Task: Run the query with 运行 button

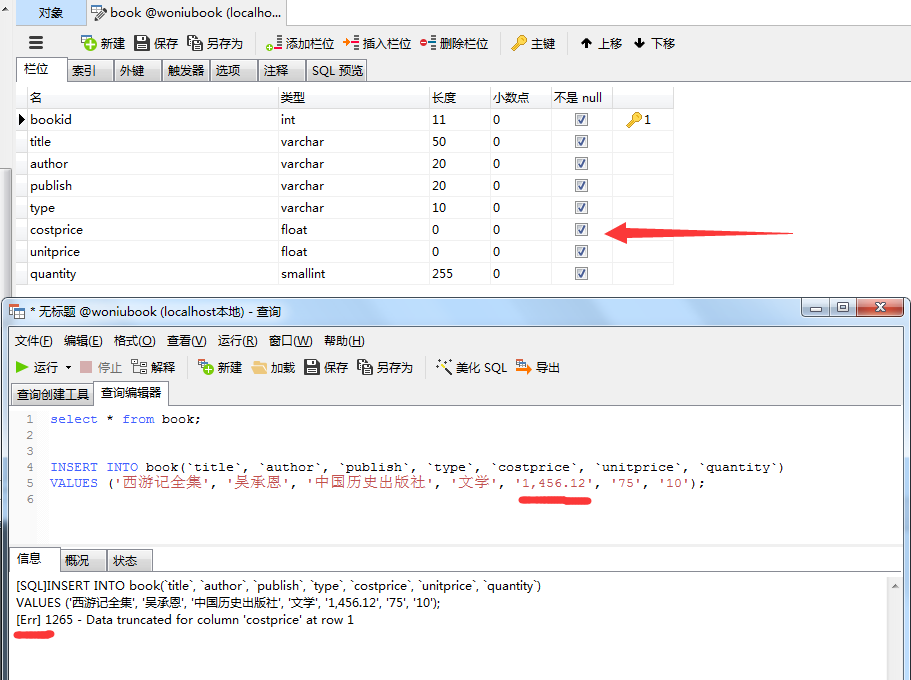Action: point(37,367)
